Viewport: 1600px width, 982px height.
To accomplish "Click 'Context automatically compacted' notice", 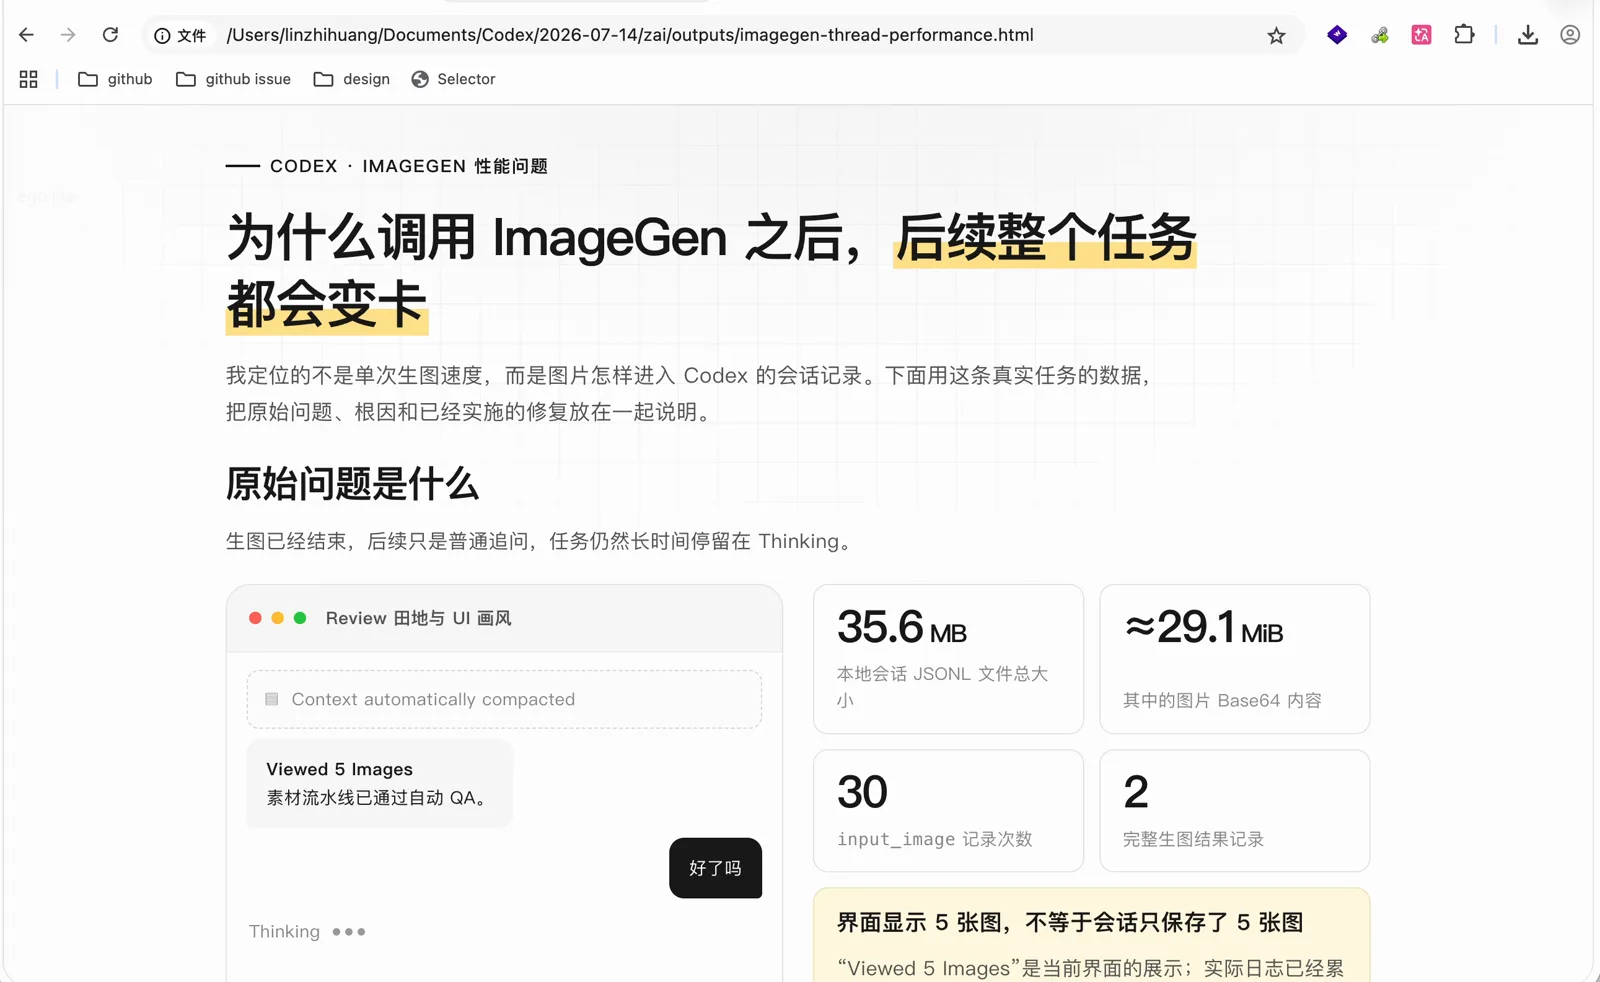I will tap(504, 699).
